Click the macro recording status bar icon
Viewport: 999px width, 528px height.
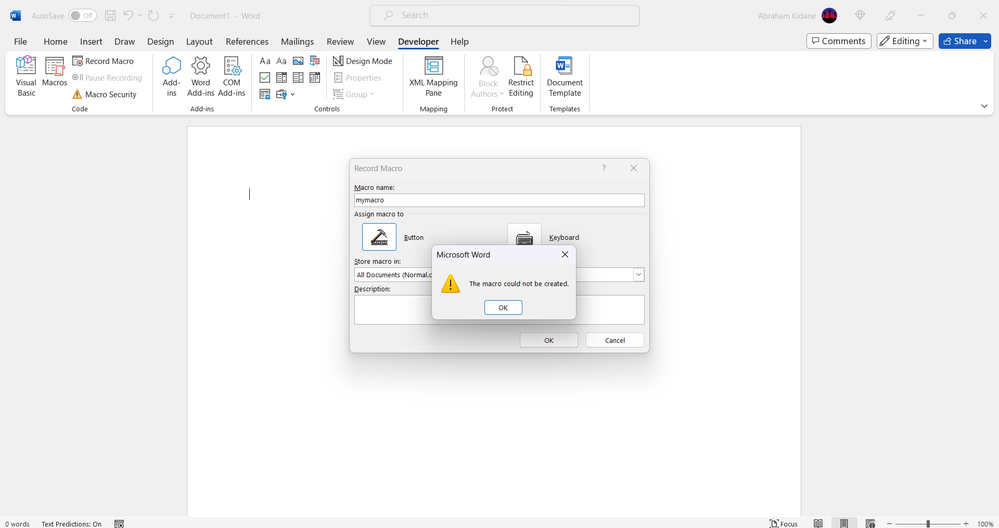click(119, 524)
